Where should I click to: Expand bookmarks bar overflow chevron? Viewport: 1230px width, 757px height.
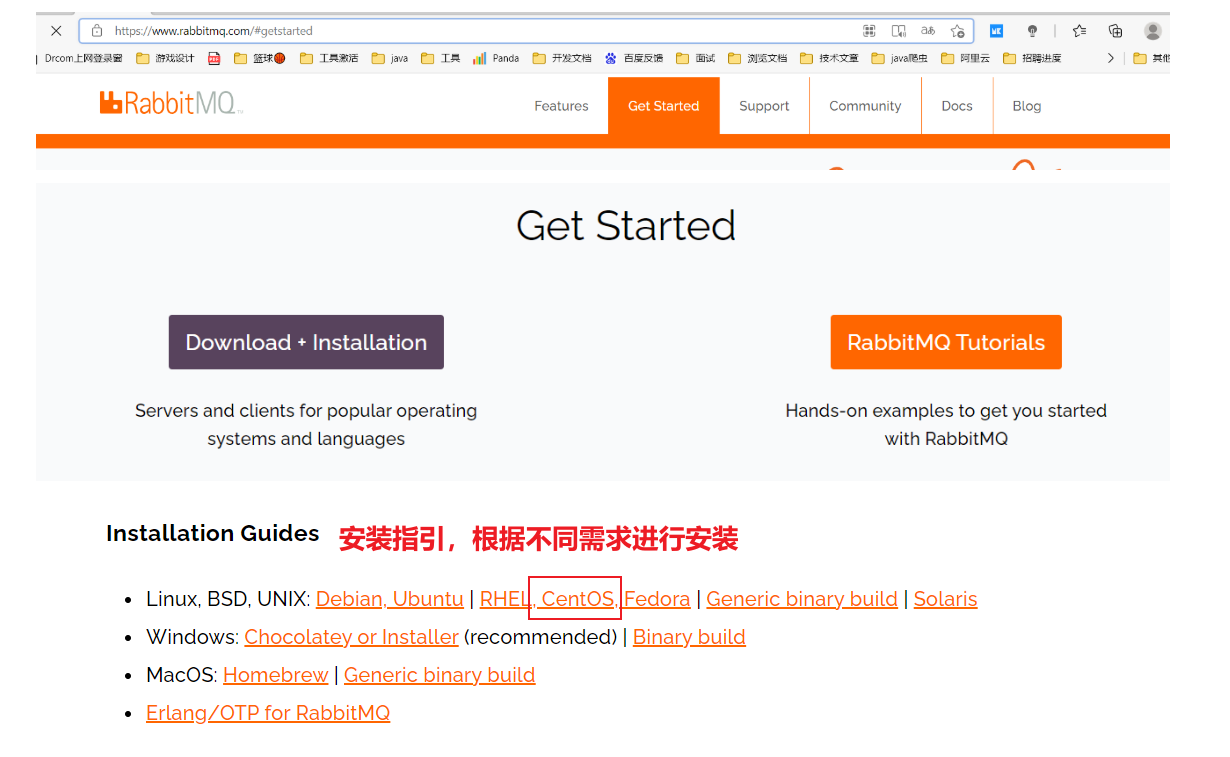point(1110,58)
